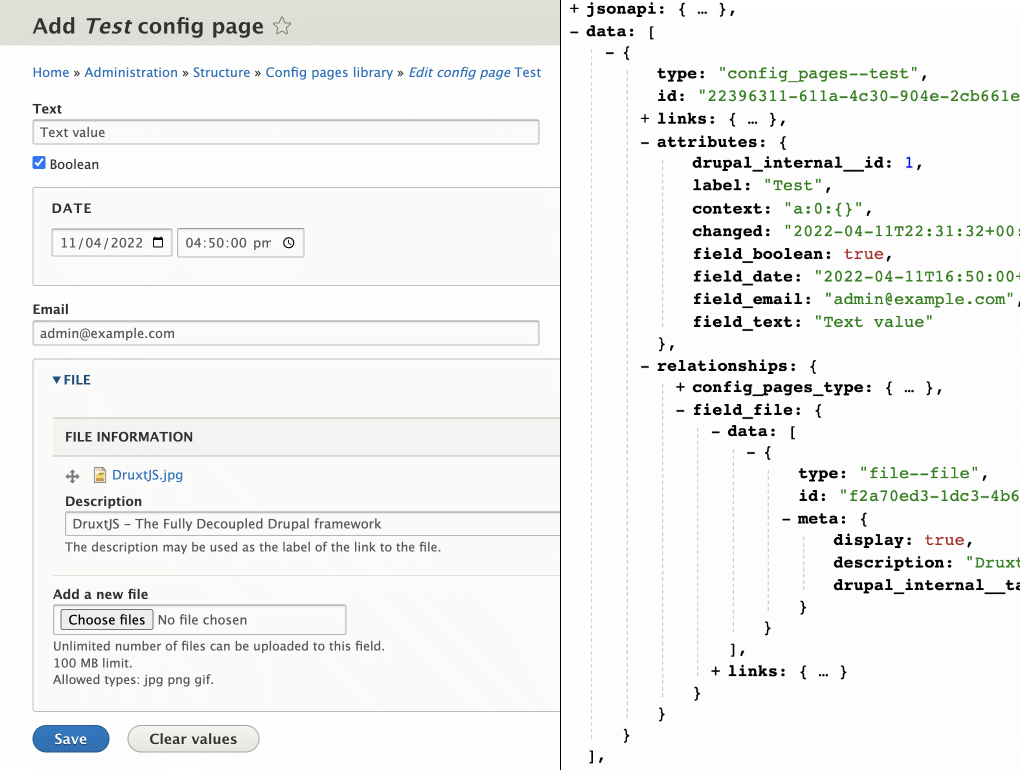Click the Clear values button
This screenshot has height=770, width=1020.
click(193, 739)
